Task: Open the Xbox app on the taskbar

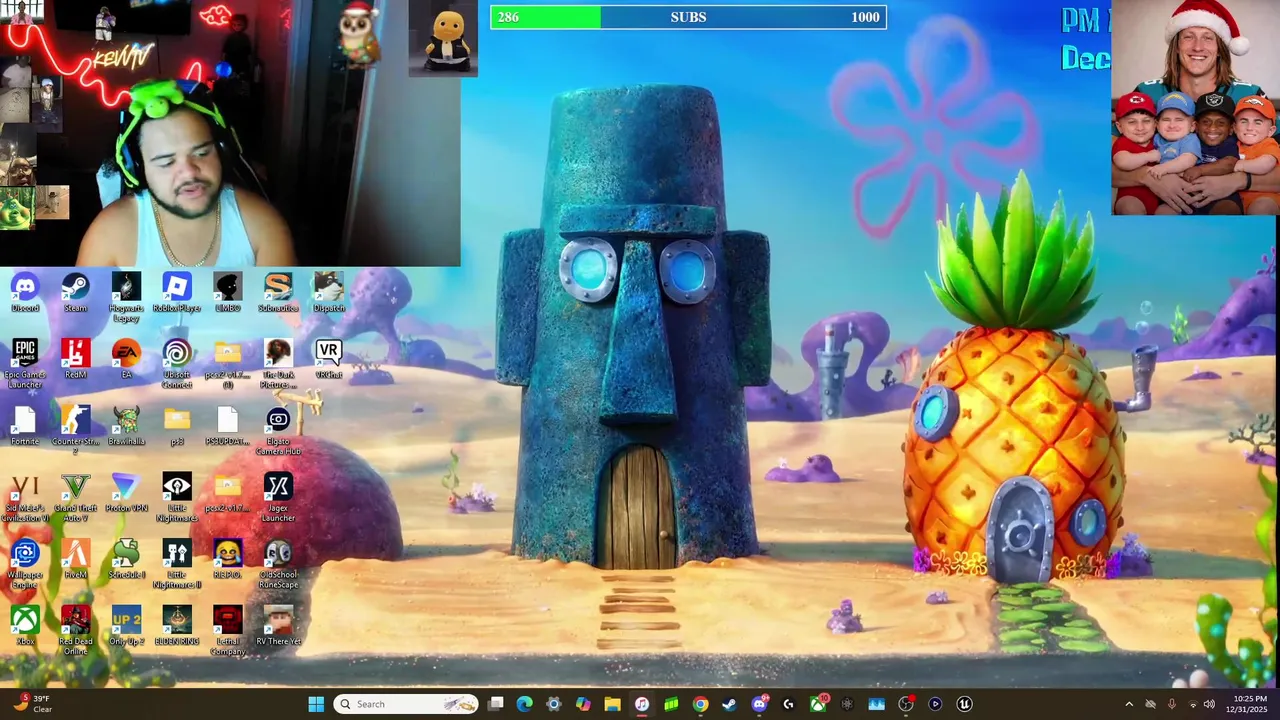Action: (818, 704)
